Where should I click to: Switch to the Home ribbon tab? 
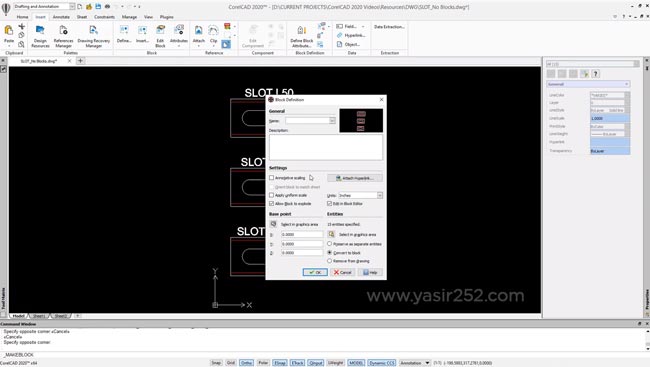(x=22, y=17)
